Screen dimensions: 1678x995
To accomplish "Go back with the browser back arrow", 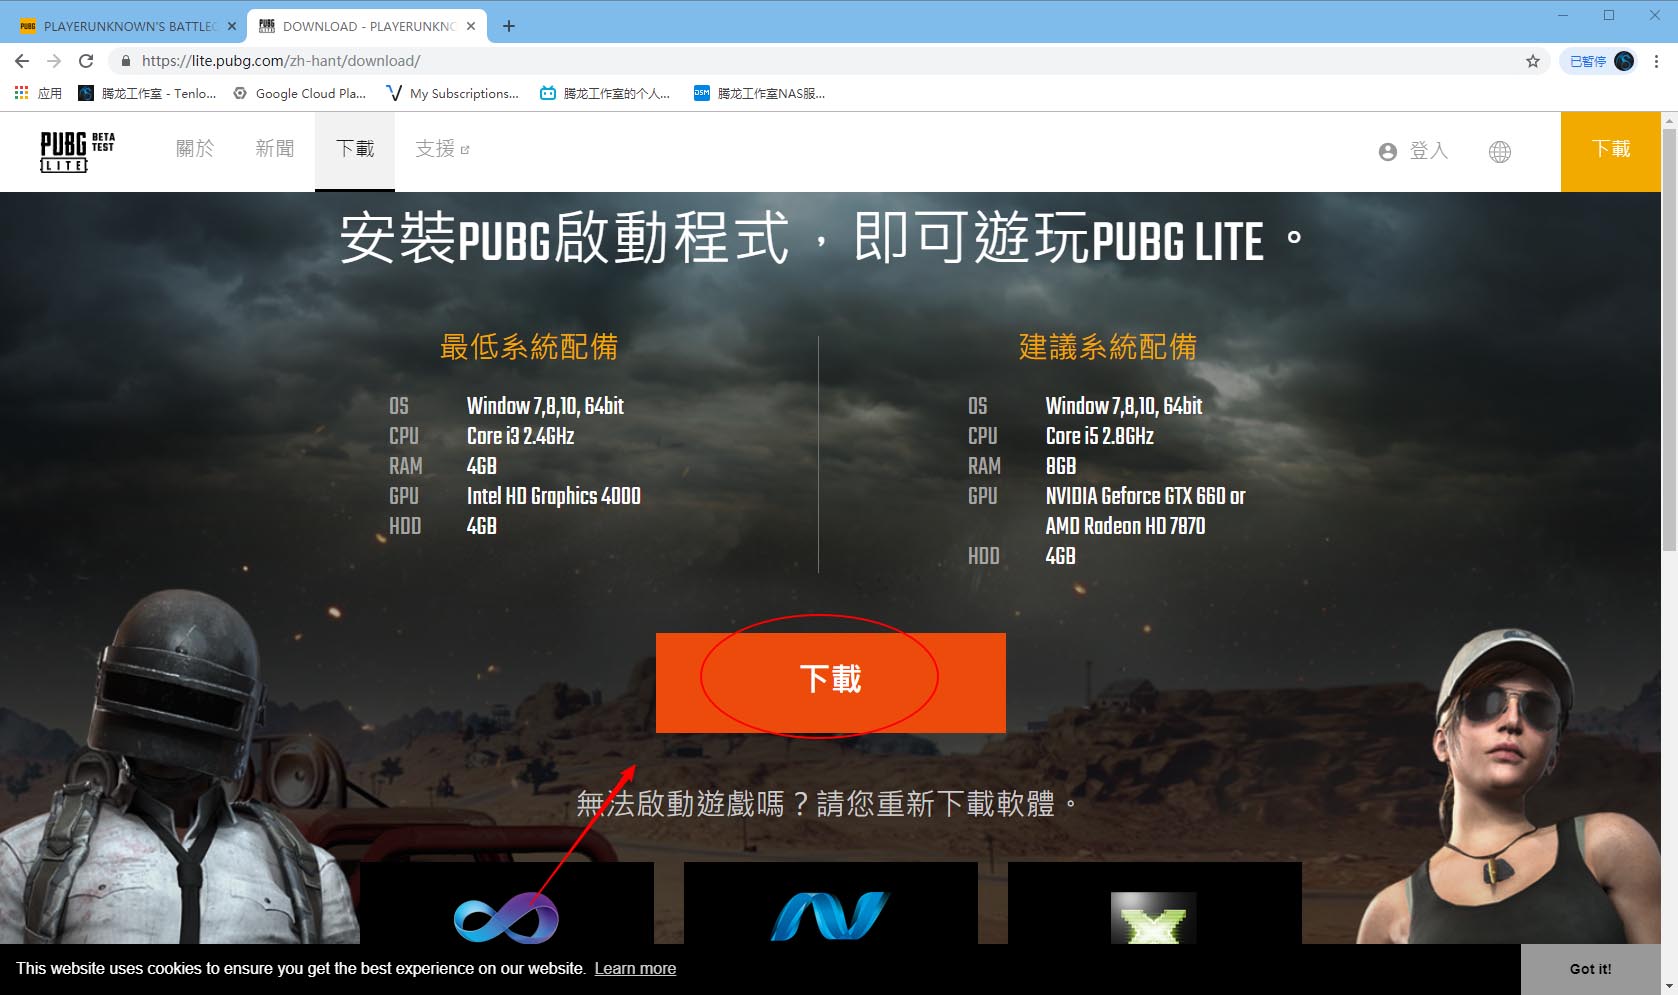I will pyautogui.click(x=22, y=61).
